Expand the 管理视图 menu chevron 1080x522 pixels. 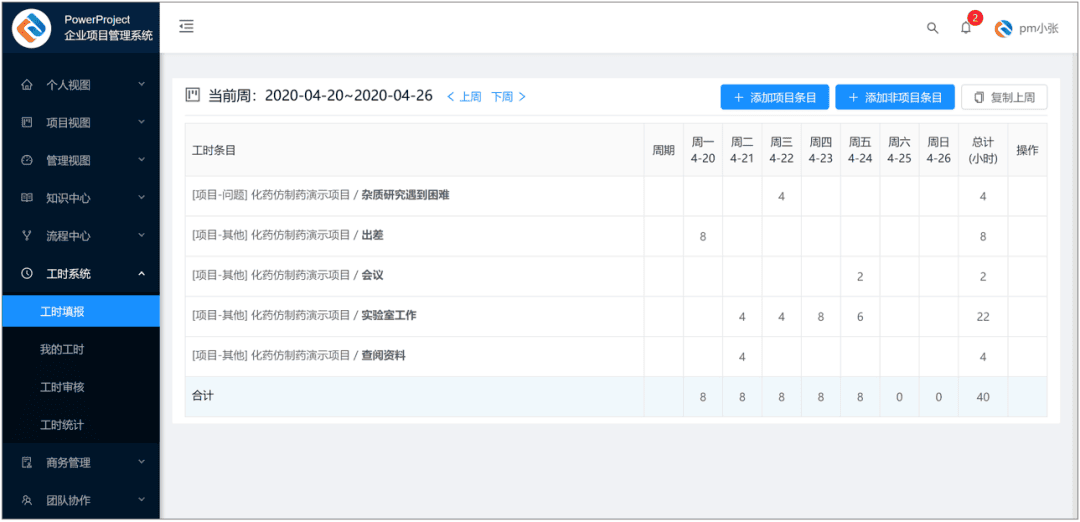point(141,160)
